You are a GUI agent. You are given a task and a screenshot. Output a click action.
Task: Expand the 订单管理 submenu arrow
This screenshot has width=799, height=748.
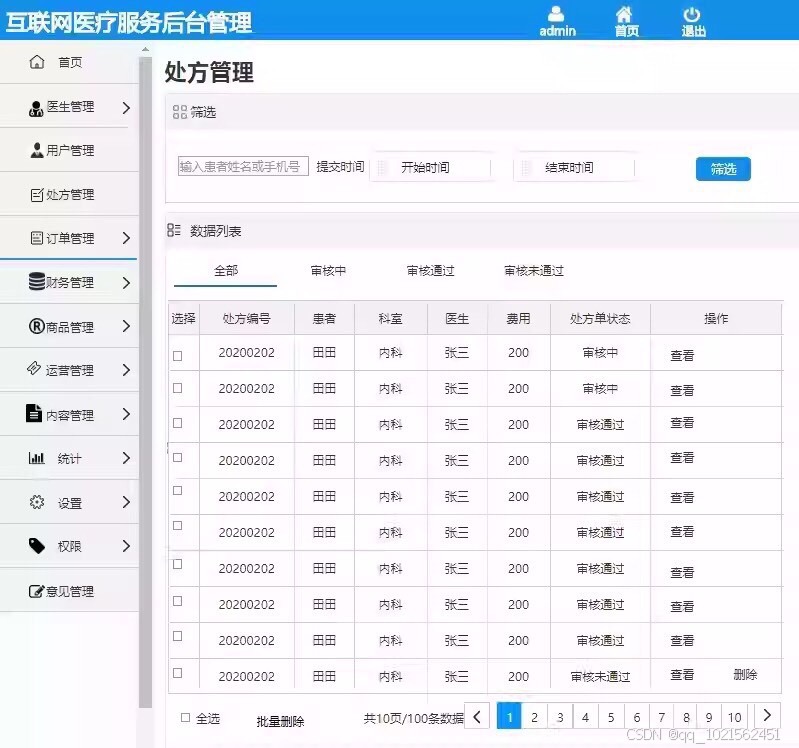tap(126, 238)
